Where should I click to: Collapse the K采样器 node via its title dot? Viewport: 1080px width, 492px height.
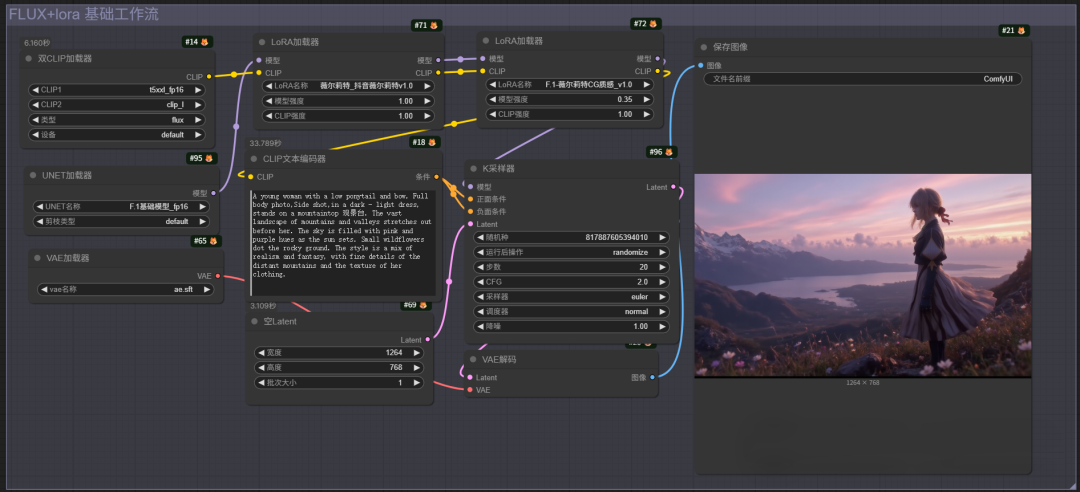pos(473,169)
